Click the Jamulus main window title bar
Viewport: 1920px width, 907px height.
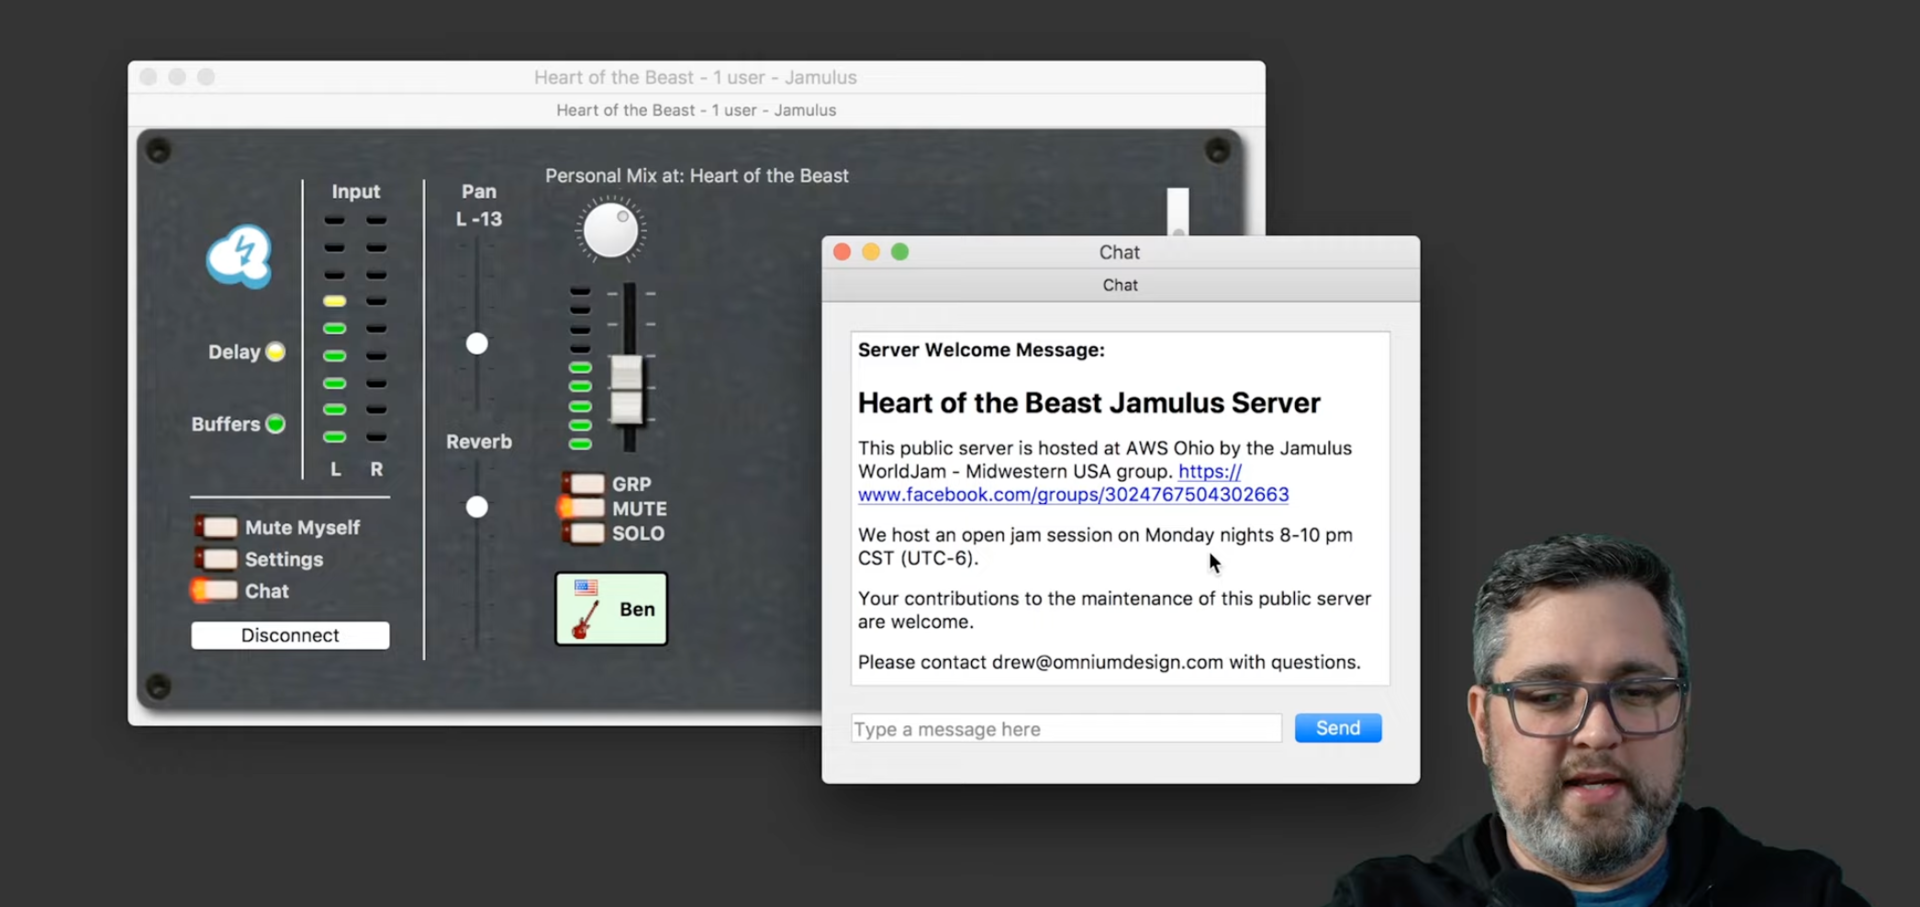click(696, 77)
